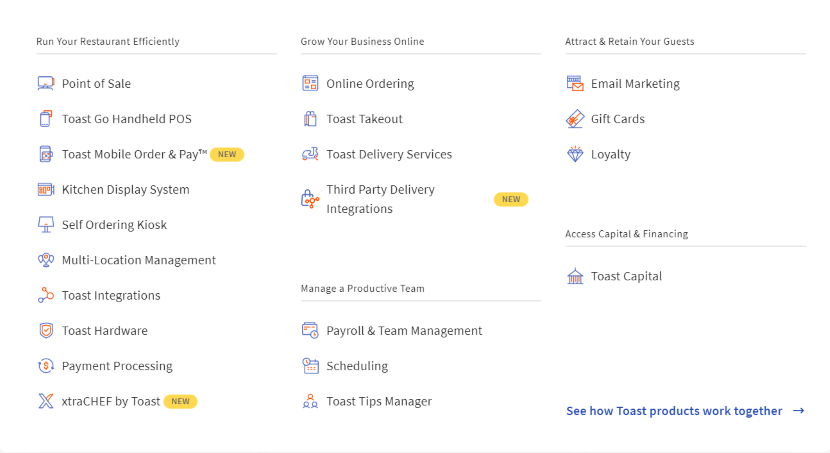Click the Kitchen Display System icon
830x453 pixels.
tap(45, 190)
